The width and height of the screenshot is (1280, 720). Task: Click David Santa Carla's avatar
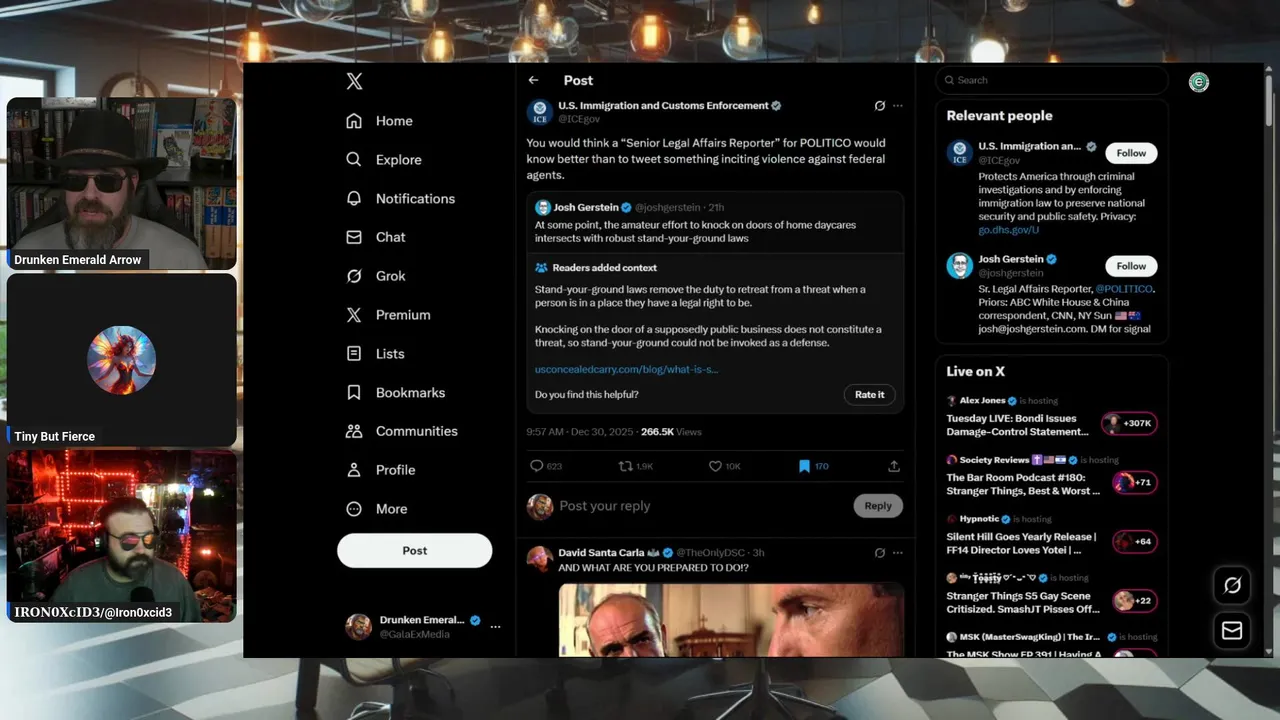pos(540,559)
